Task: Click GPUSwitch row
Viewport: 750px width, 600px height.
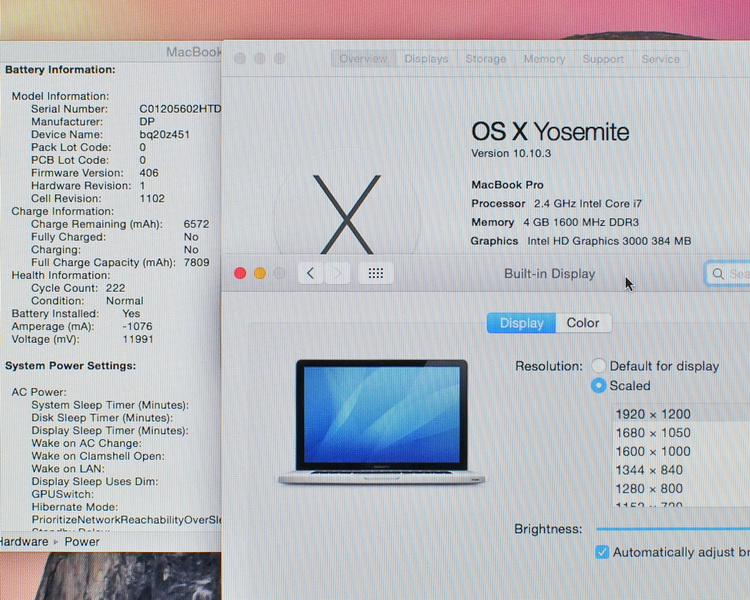Action: [63, 494]
